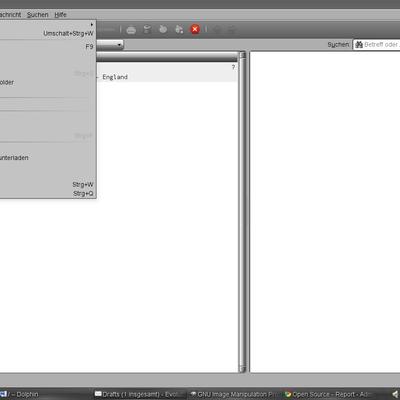Open the Hilfe menu
This screenshot has width=400, height=400.
pyautogui.click(x=61, y=15)
